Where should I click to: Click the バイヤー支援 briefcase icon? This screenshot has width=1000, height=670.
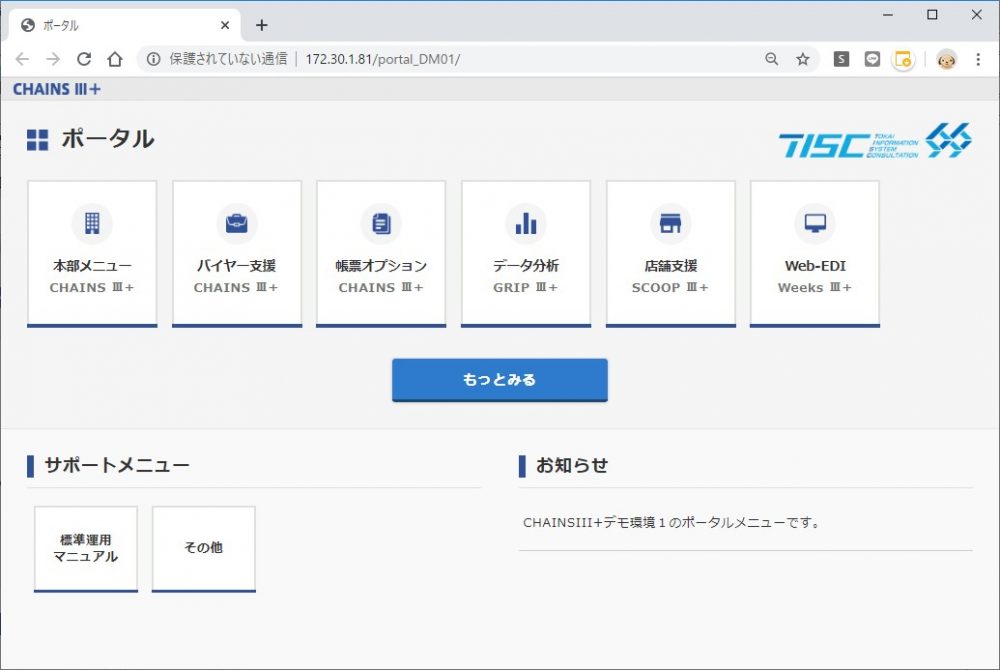tap(237, 223)
